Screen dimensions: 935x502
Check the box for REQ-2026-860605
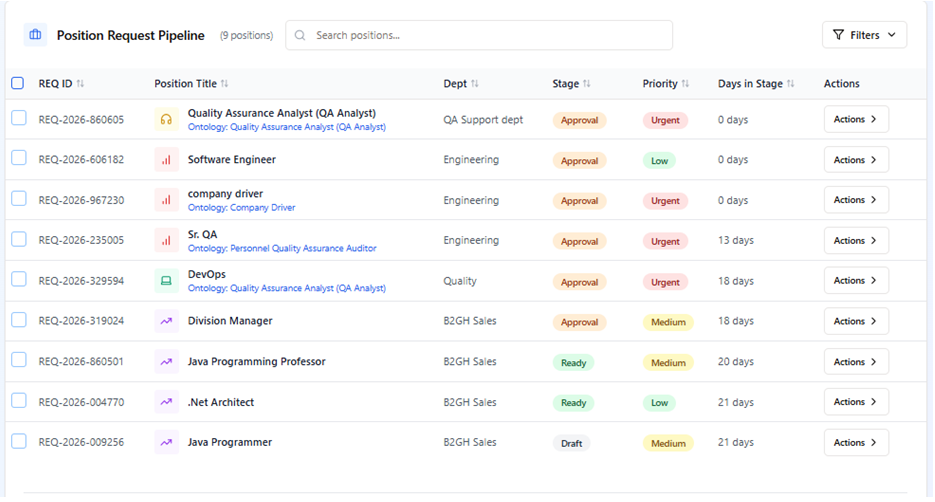click(19, 119)
